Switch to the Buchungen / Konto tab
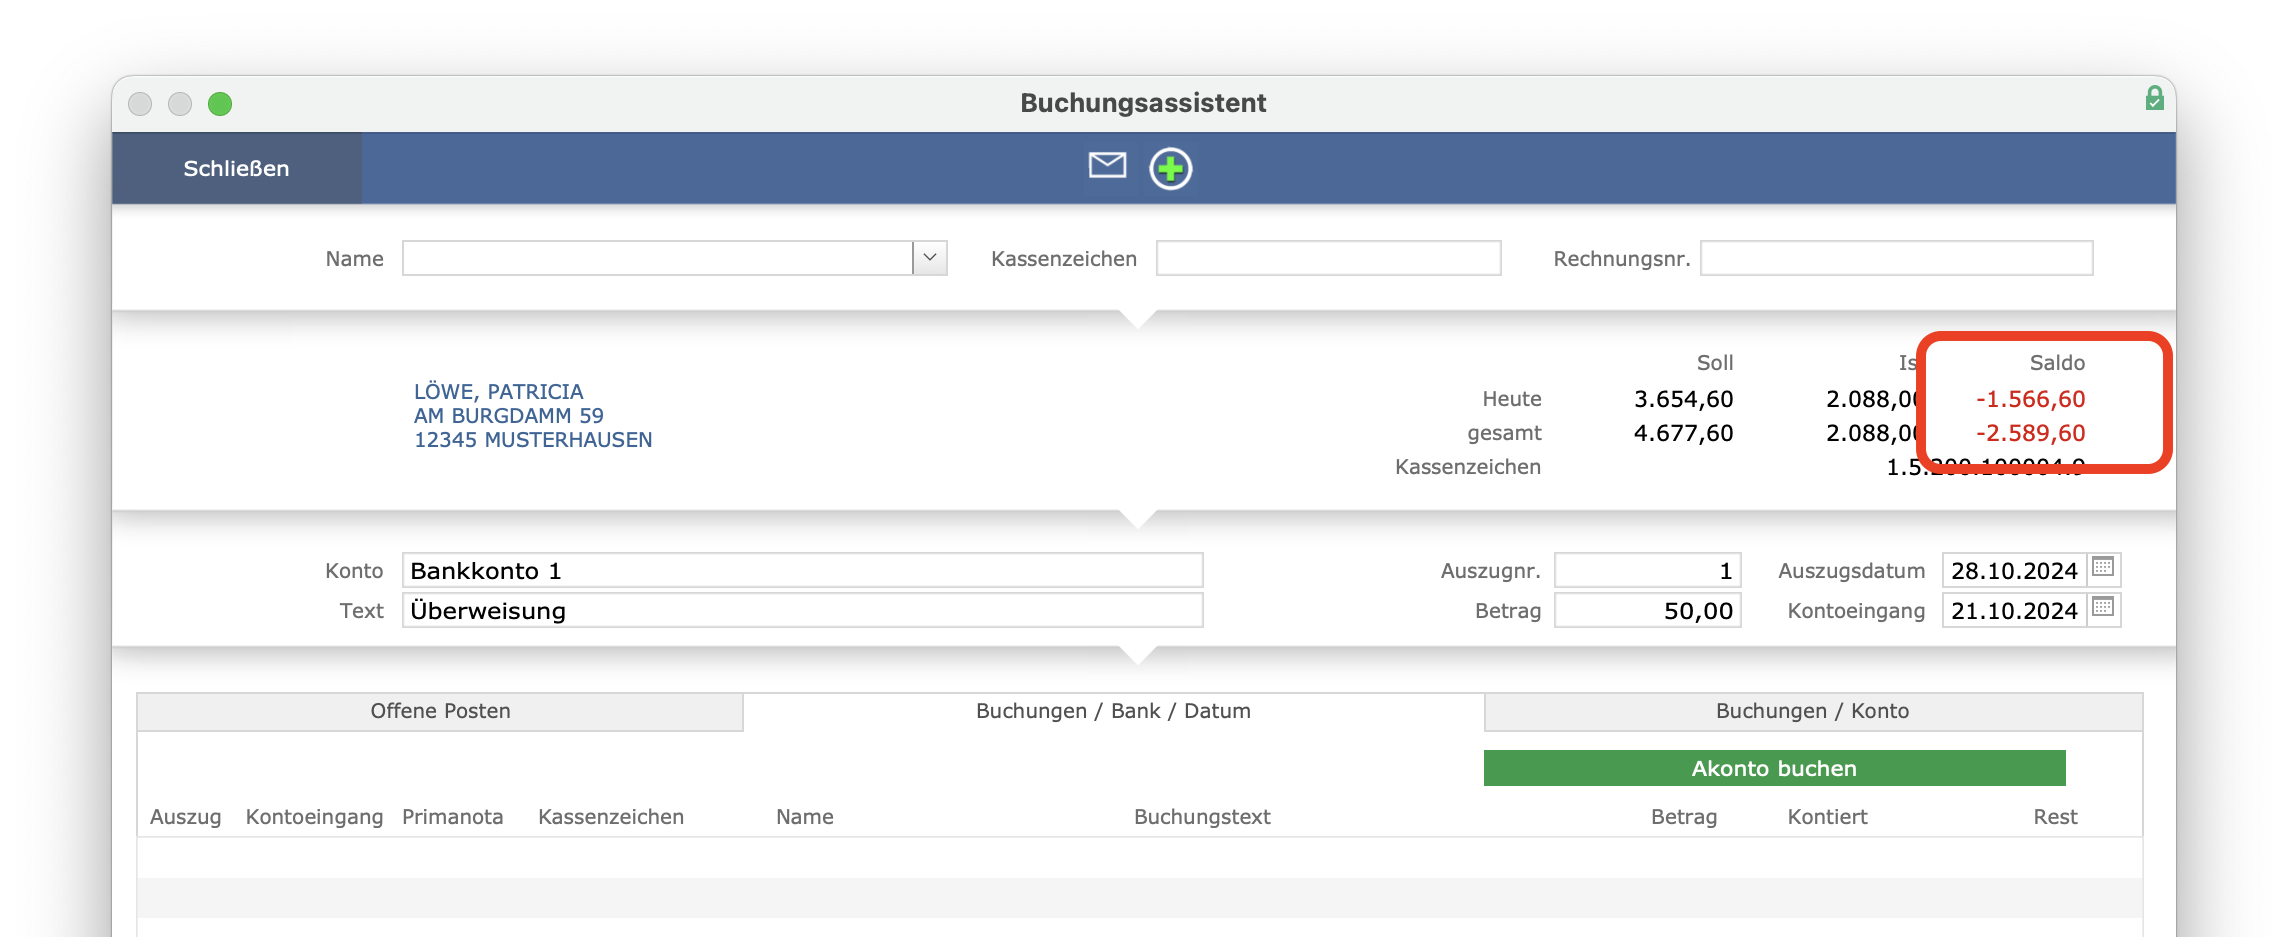This screenshot has height=937, width=2288. coord(1812,711)
